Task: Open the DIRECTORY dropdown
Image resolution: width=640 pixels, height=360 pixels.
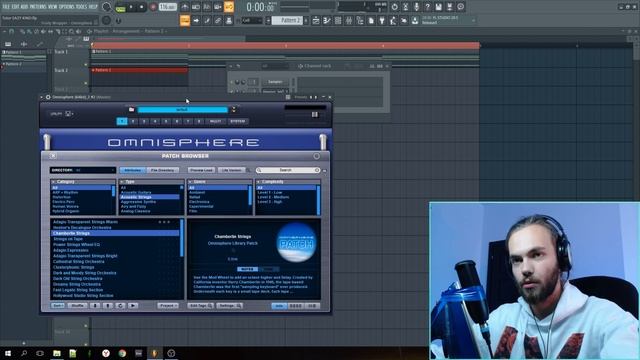Action: 83,170
